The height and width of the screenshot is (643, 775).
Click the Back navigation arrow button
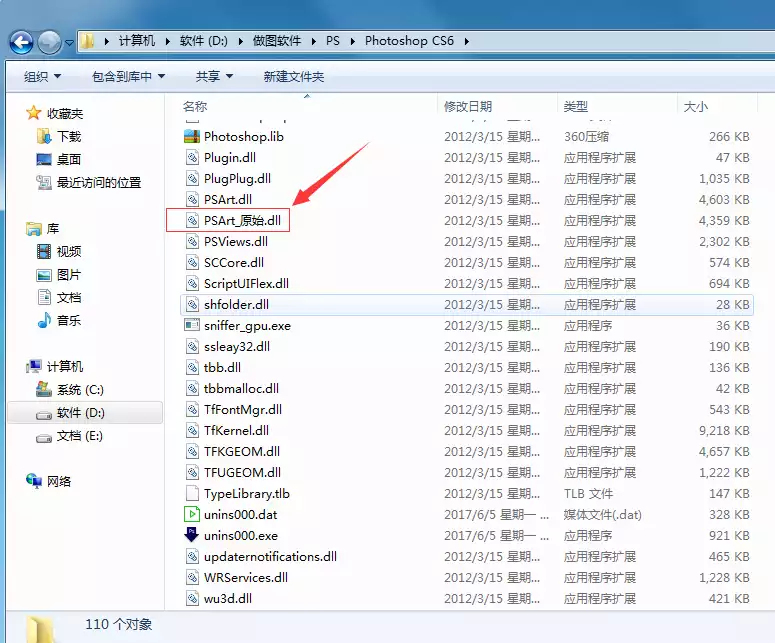pos(21,42)
